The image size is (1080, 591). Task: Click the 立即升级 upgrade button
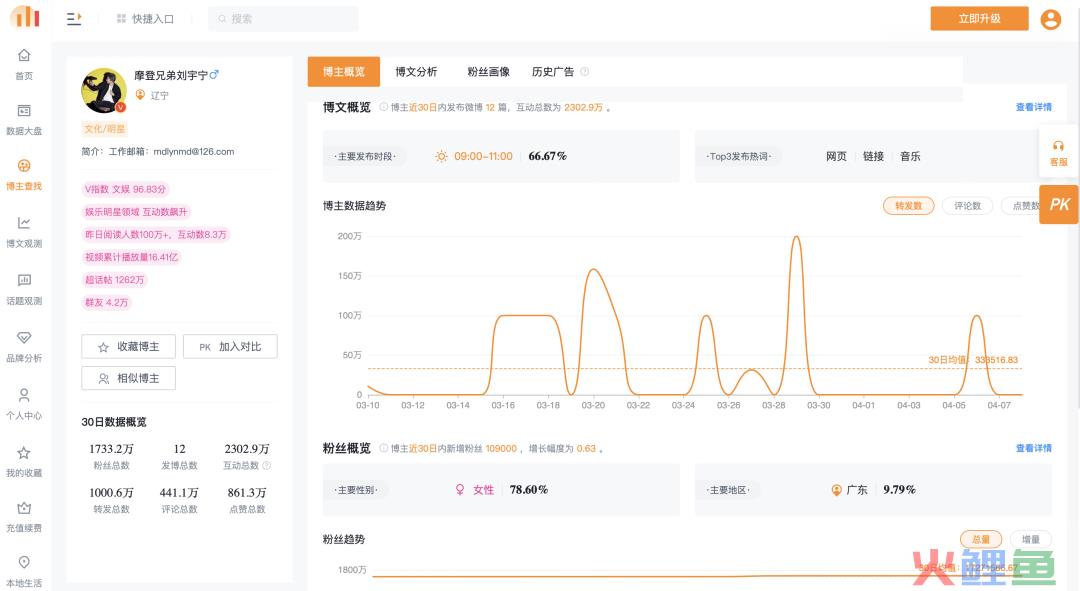[979, 19]
